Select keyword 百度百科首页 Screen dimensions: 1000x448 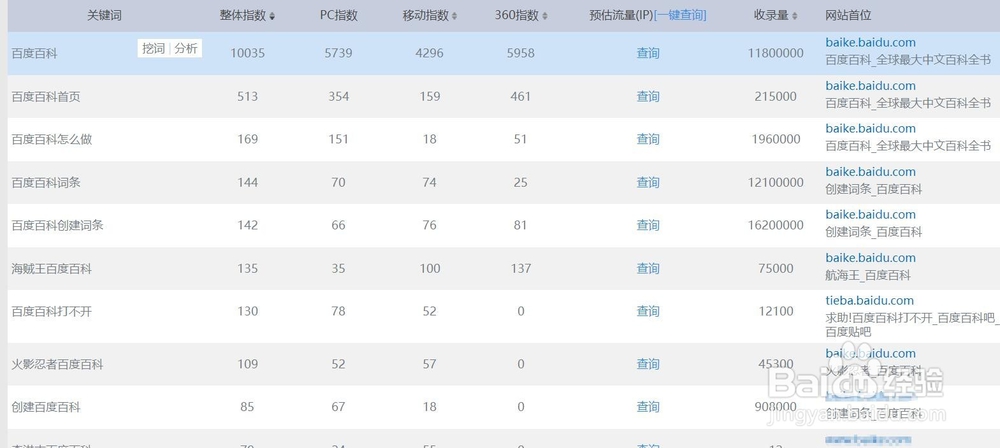46,97
